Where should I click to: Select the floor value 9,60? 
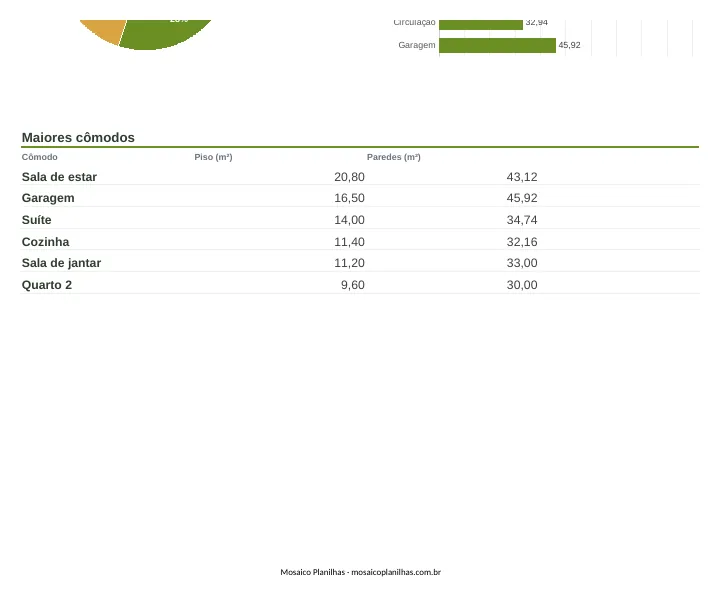pos(353,285)
